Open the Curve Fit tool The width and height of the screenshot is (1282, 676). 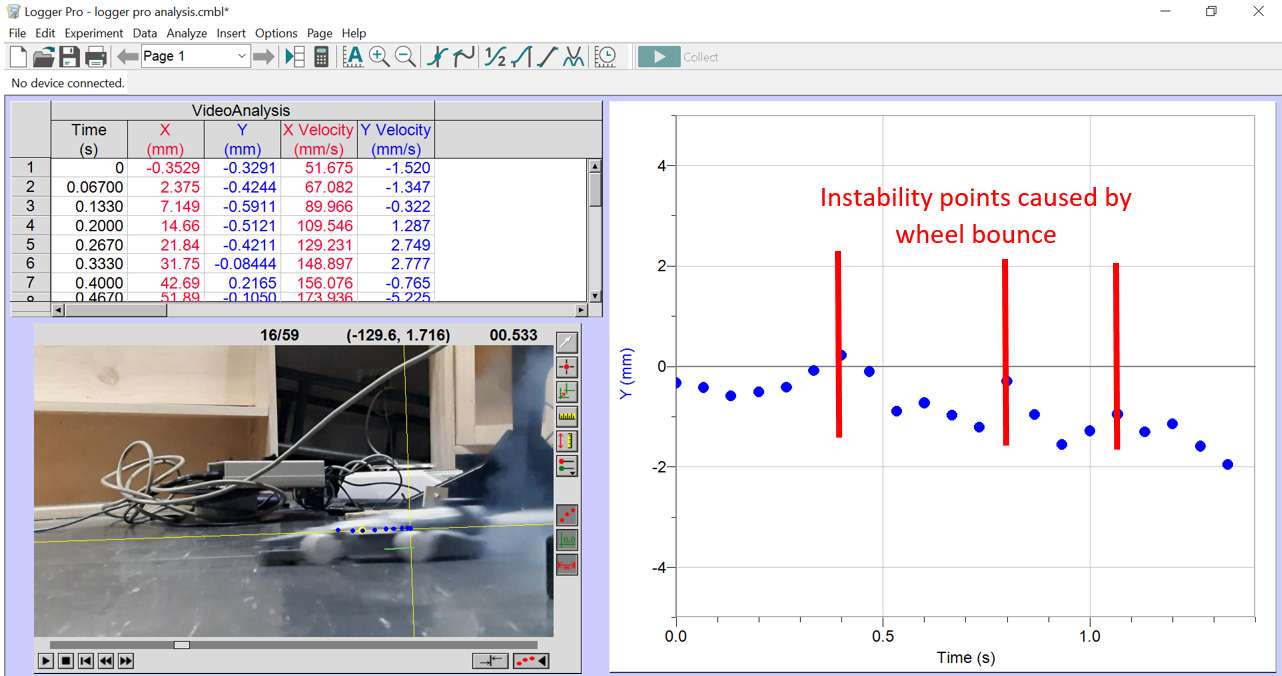click(x=573, y=57)
